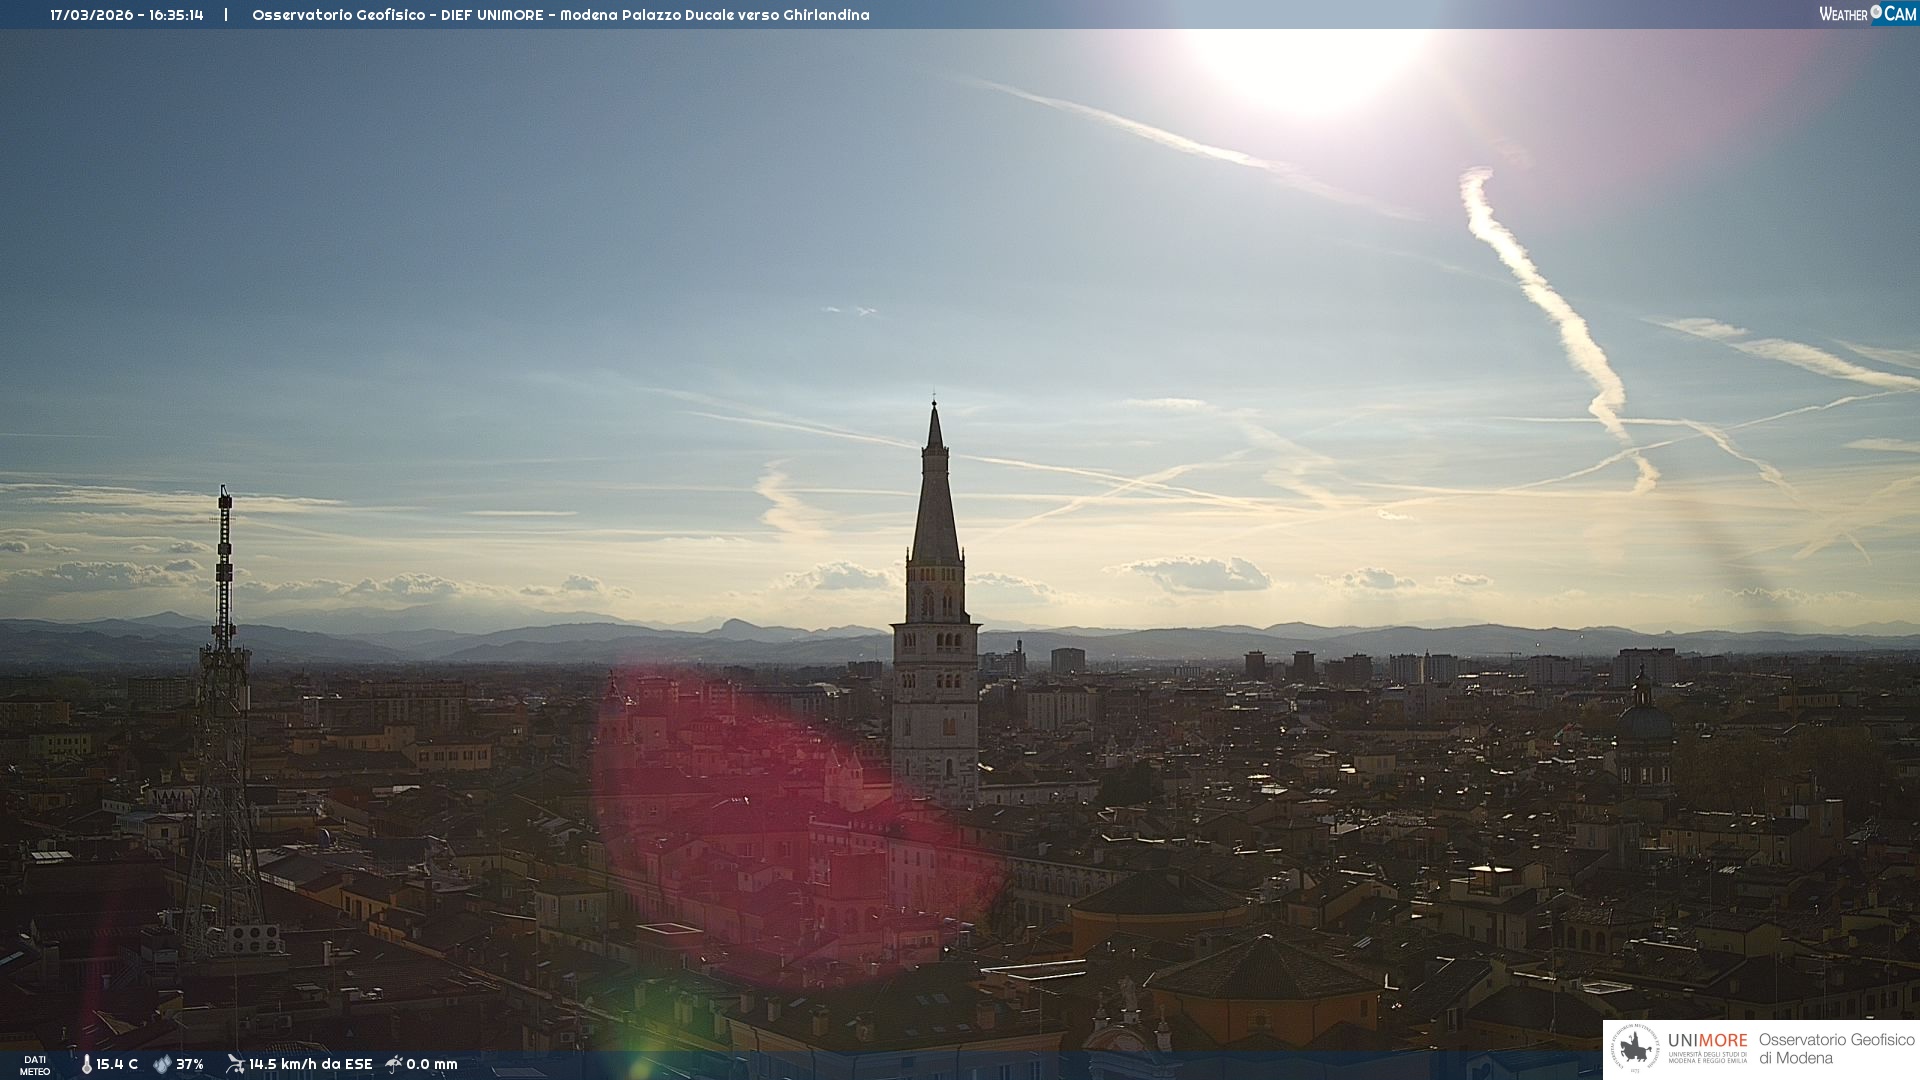Click the rain umbrella icon
The height and width of the screenshot is (1080, 1920).
click(394, 1064)
